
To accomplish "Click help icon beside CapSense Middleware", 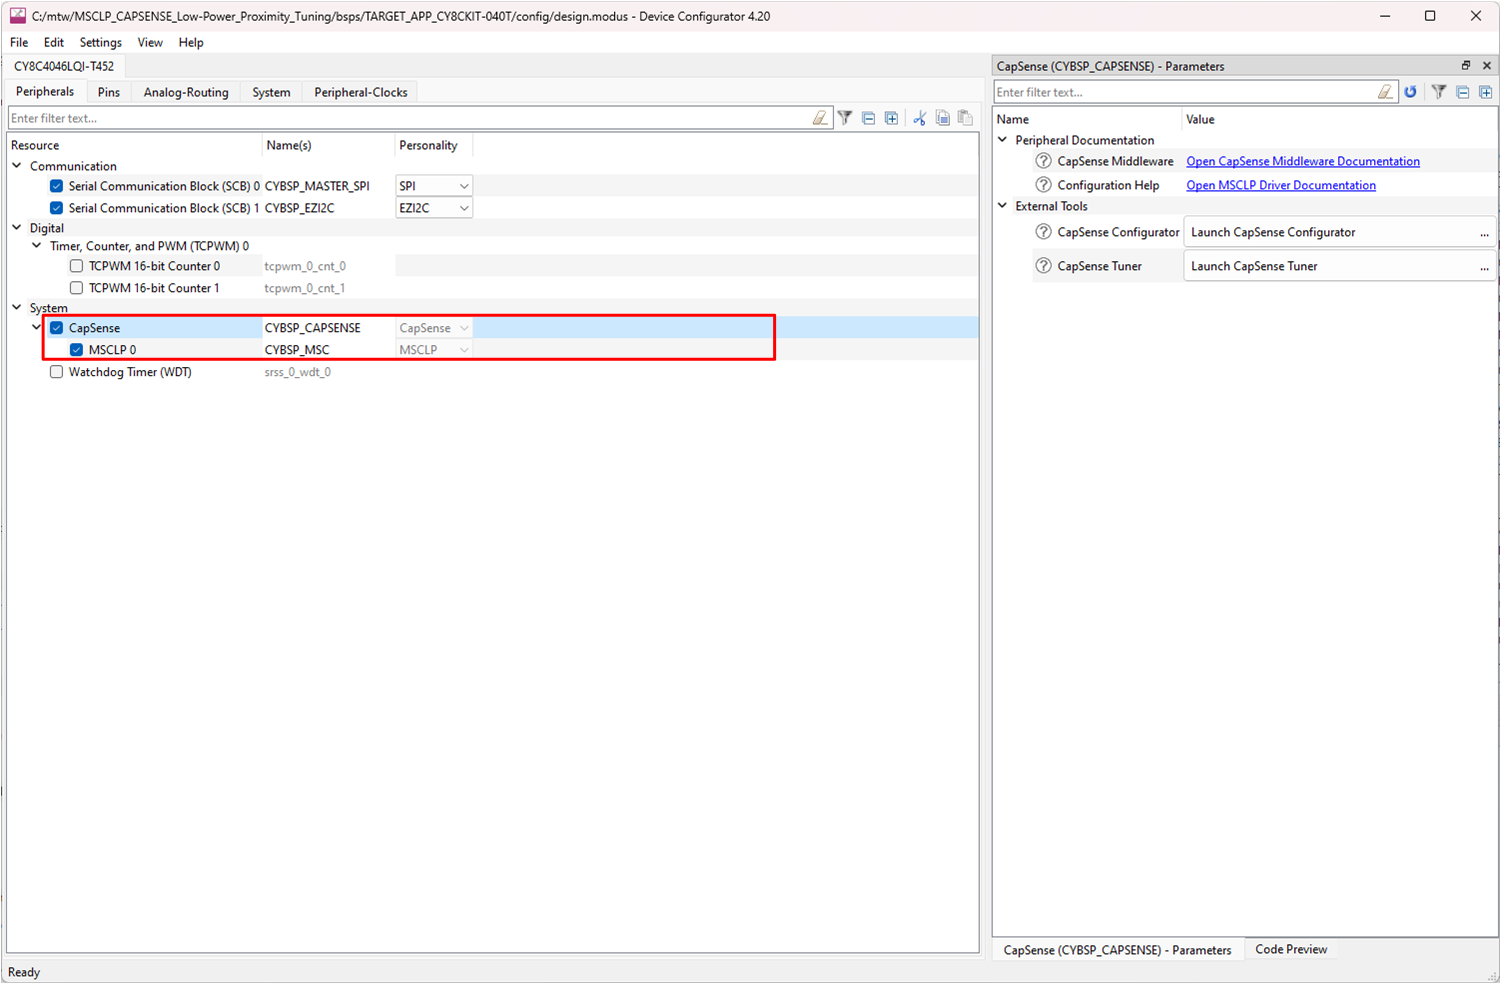I will click(x=1043, y=161).
